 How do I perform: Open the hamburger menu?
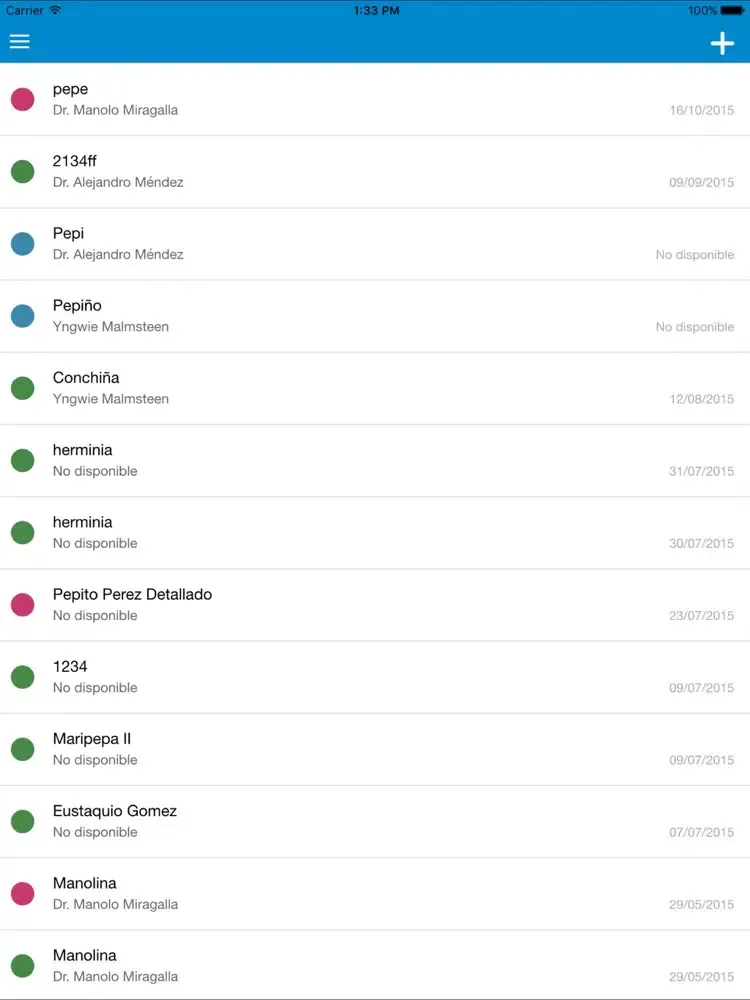(x=20, y=42)
